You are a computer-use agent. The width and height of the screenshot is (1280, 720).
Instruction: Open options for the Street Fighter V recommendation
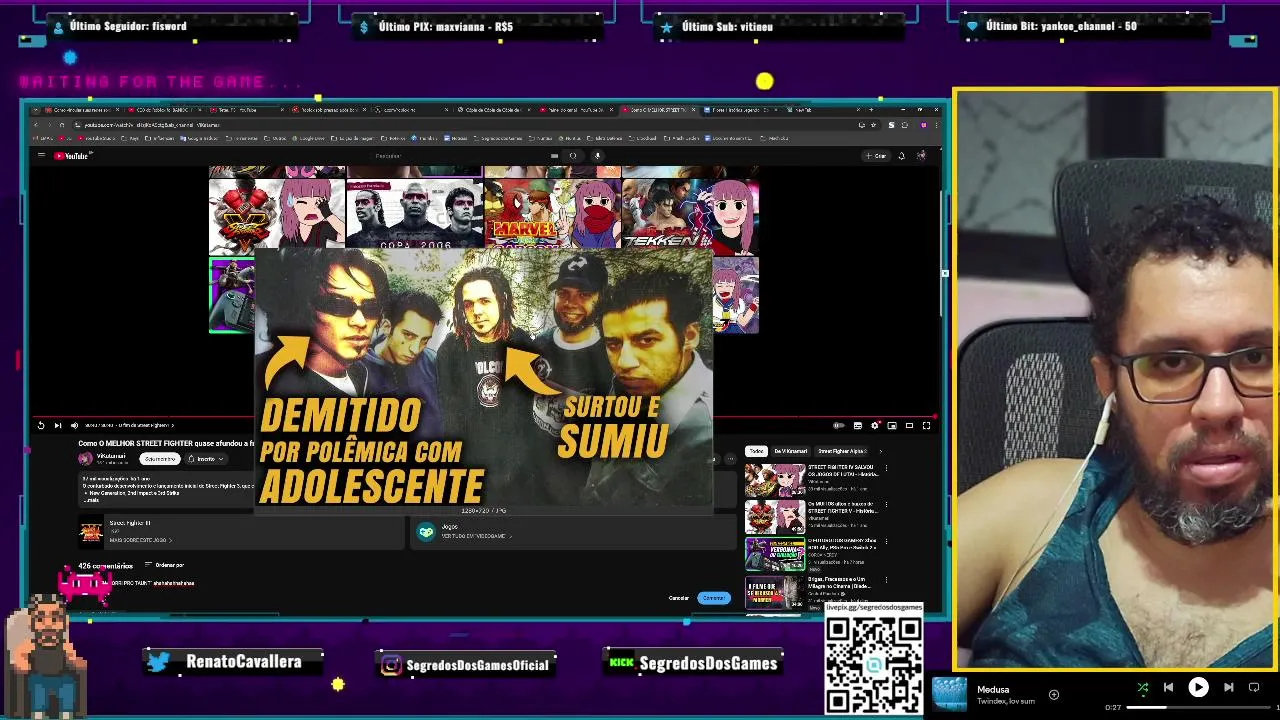[886, 505]
